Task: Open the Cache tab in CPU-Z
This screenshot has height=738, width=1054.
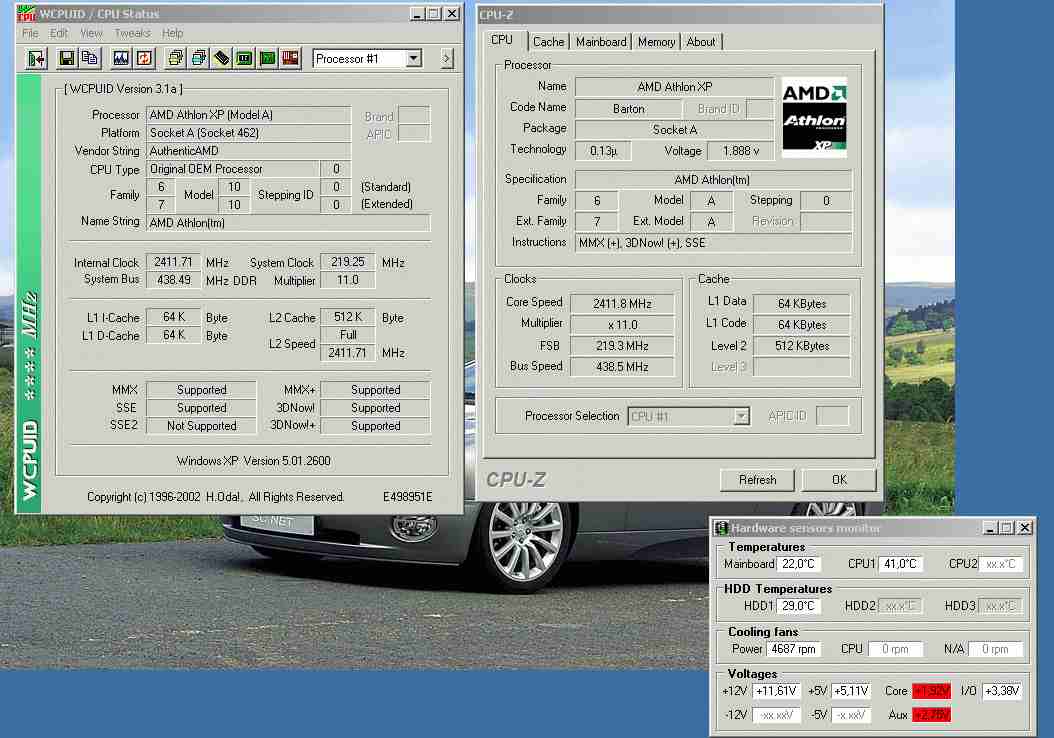Action: 548,42
